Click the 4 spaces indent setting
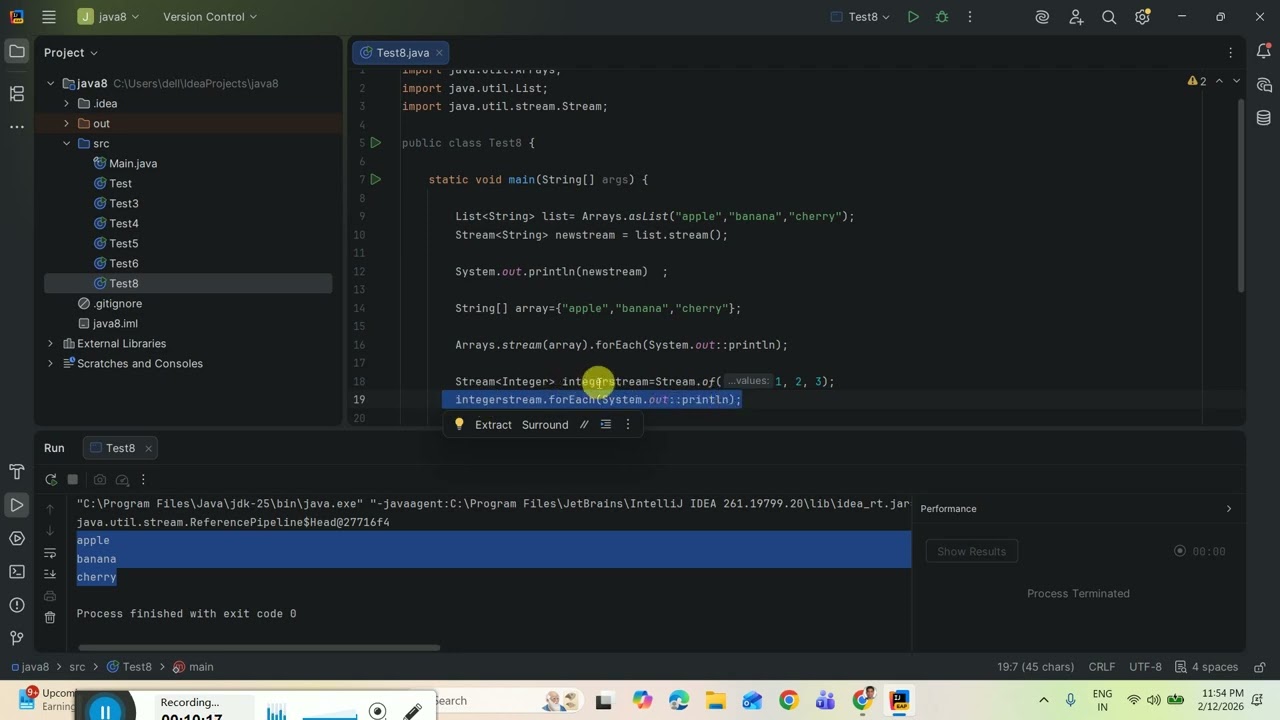 click(x=1207, y=667)
